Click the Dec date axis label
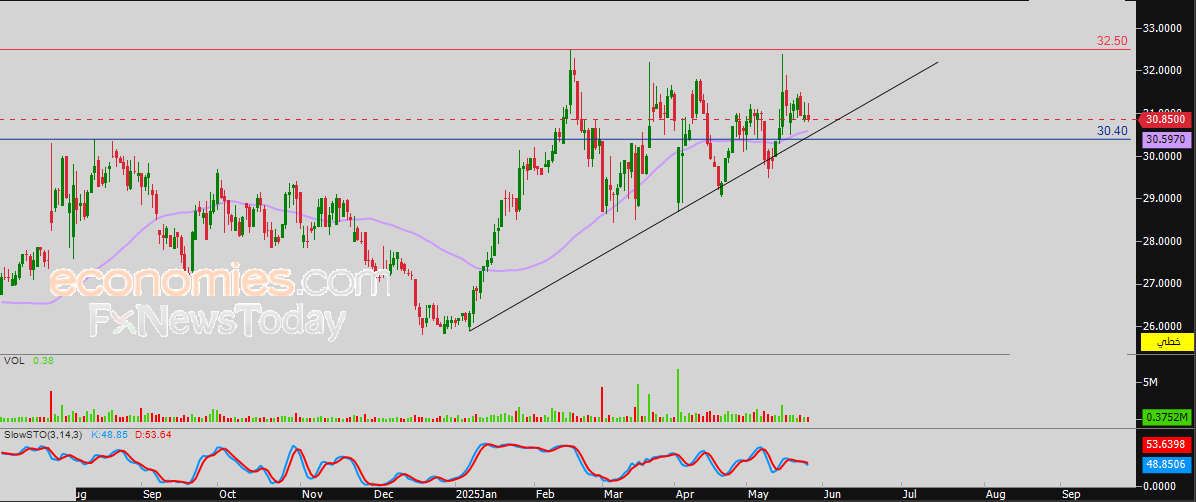 (x=384, y=494)
